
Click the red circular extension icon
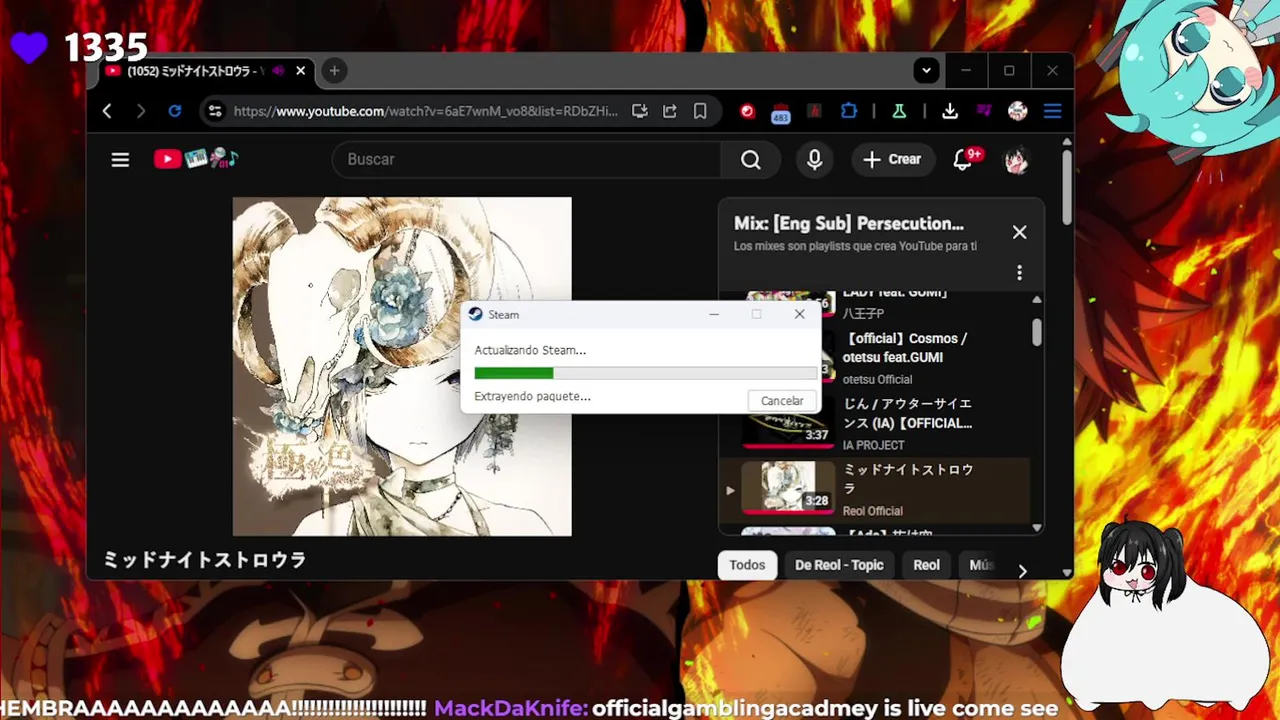[x=747, y=111]
